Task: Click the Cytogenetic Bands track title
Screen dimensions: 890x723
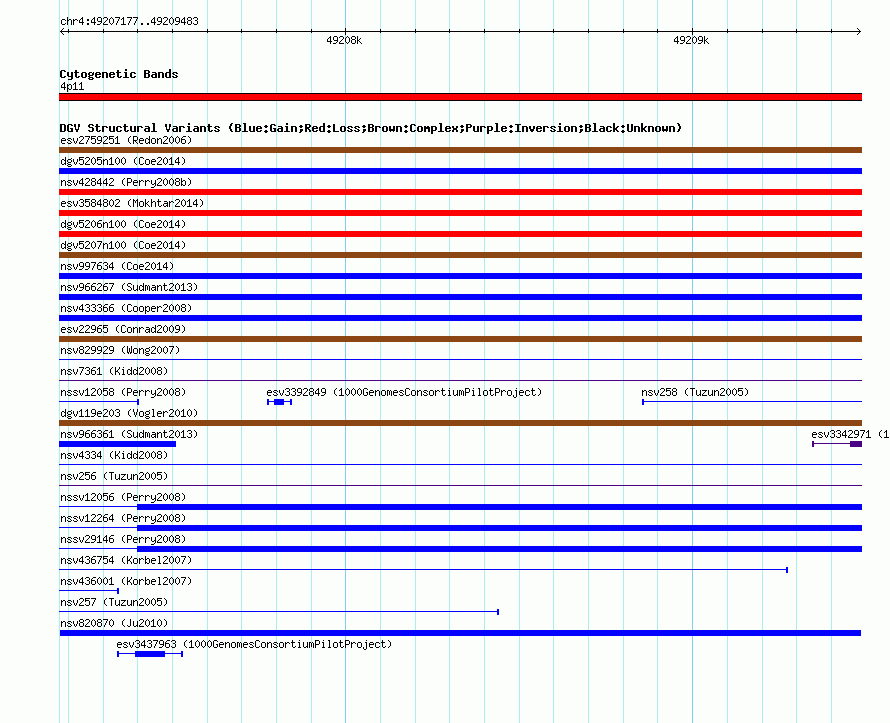Action: 119,74
